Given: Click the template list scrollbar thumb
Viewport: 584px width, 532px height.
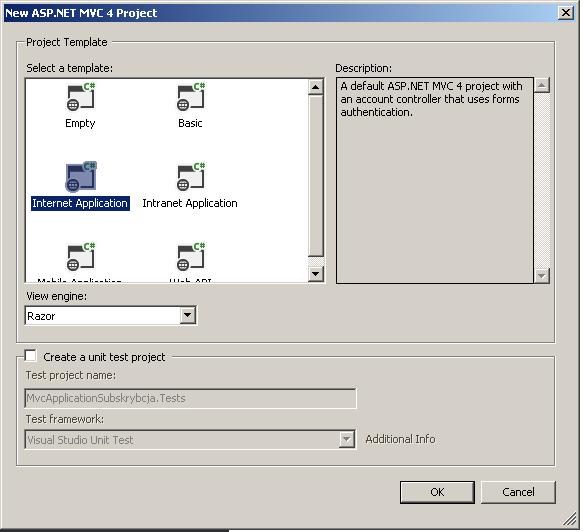Looking at the screenshot, I should point(316,176).
